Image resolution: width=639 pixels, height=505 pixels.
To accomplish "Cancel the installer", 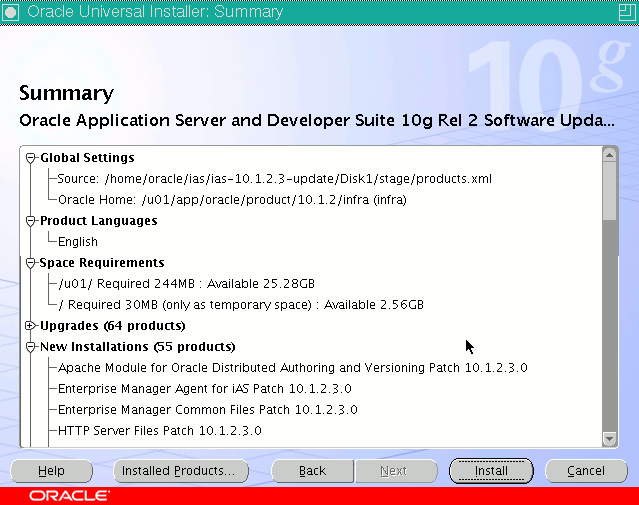I will (586, 471).
